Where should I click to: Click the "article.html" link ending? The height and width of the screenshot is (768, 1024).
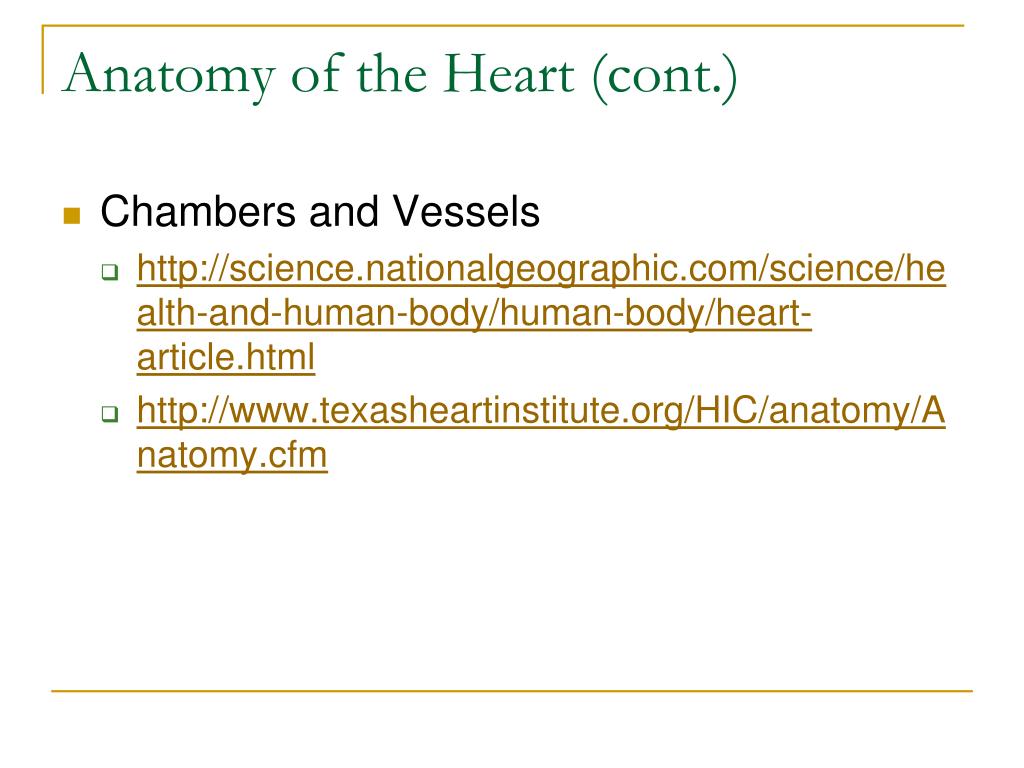pos(226,357)
